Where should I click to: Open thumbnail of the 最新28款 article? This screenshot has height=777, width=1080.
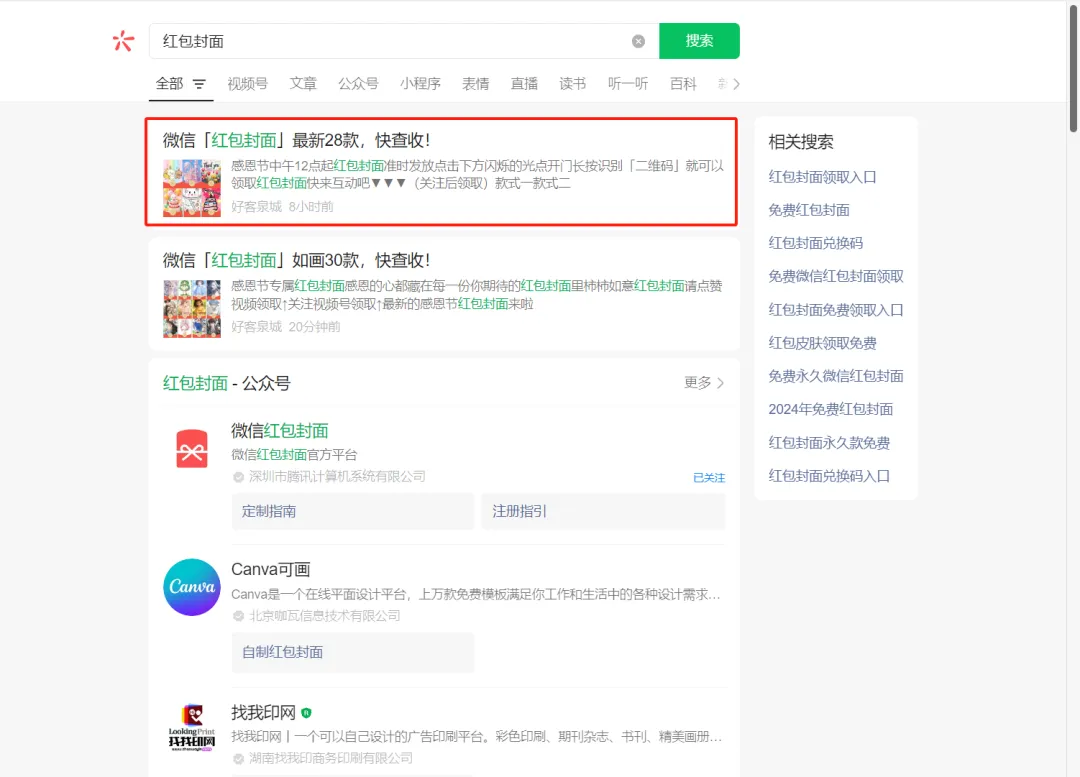[192, 188]
